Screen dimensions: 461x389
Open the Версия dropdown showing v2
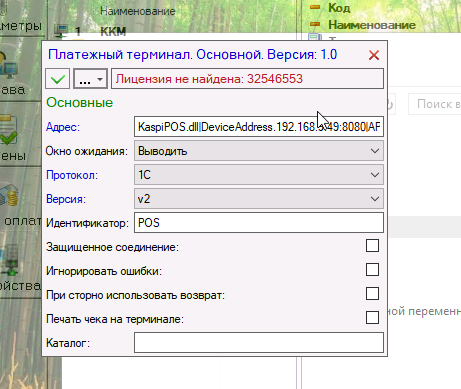point(259,199)
